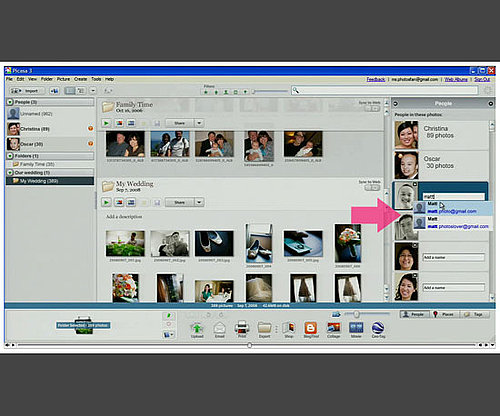The image size is (500, 416).
Task: Click the Upload icon in bottom toolbar
Action: (x=197, y=330)
